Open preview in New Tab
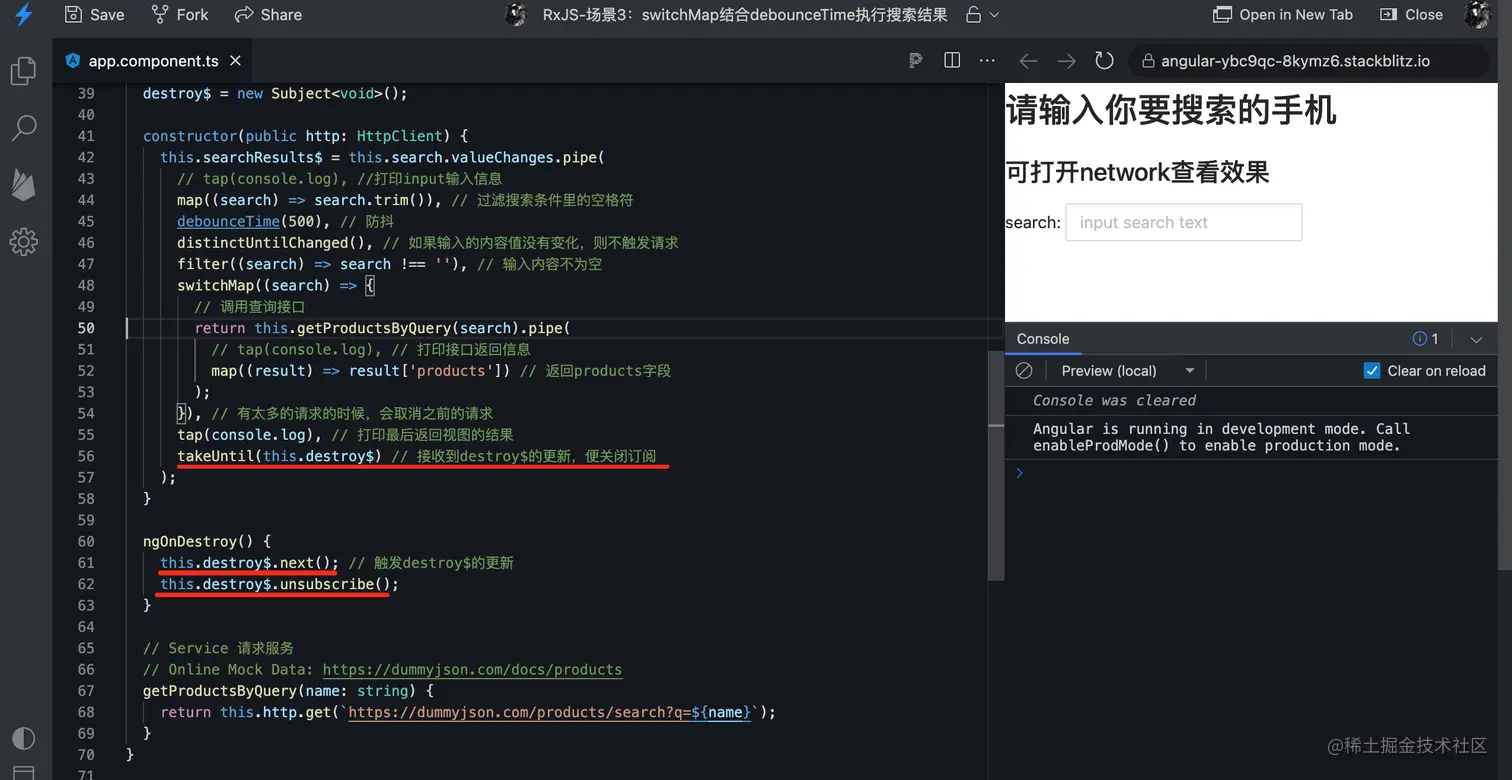1512x780 pixels. (1283, 15)
